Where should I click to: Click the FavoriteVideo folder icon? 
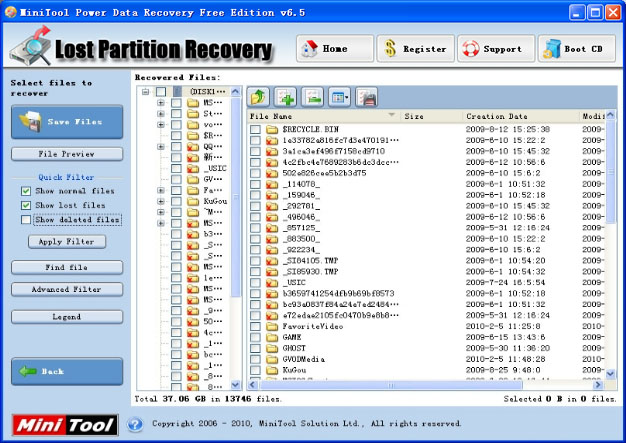272,326
